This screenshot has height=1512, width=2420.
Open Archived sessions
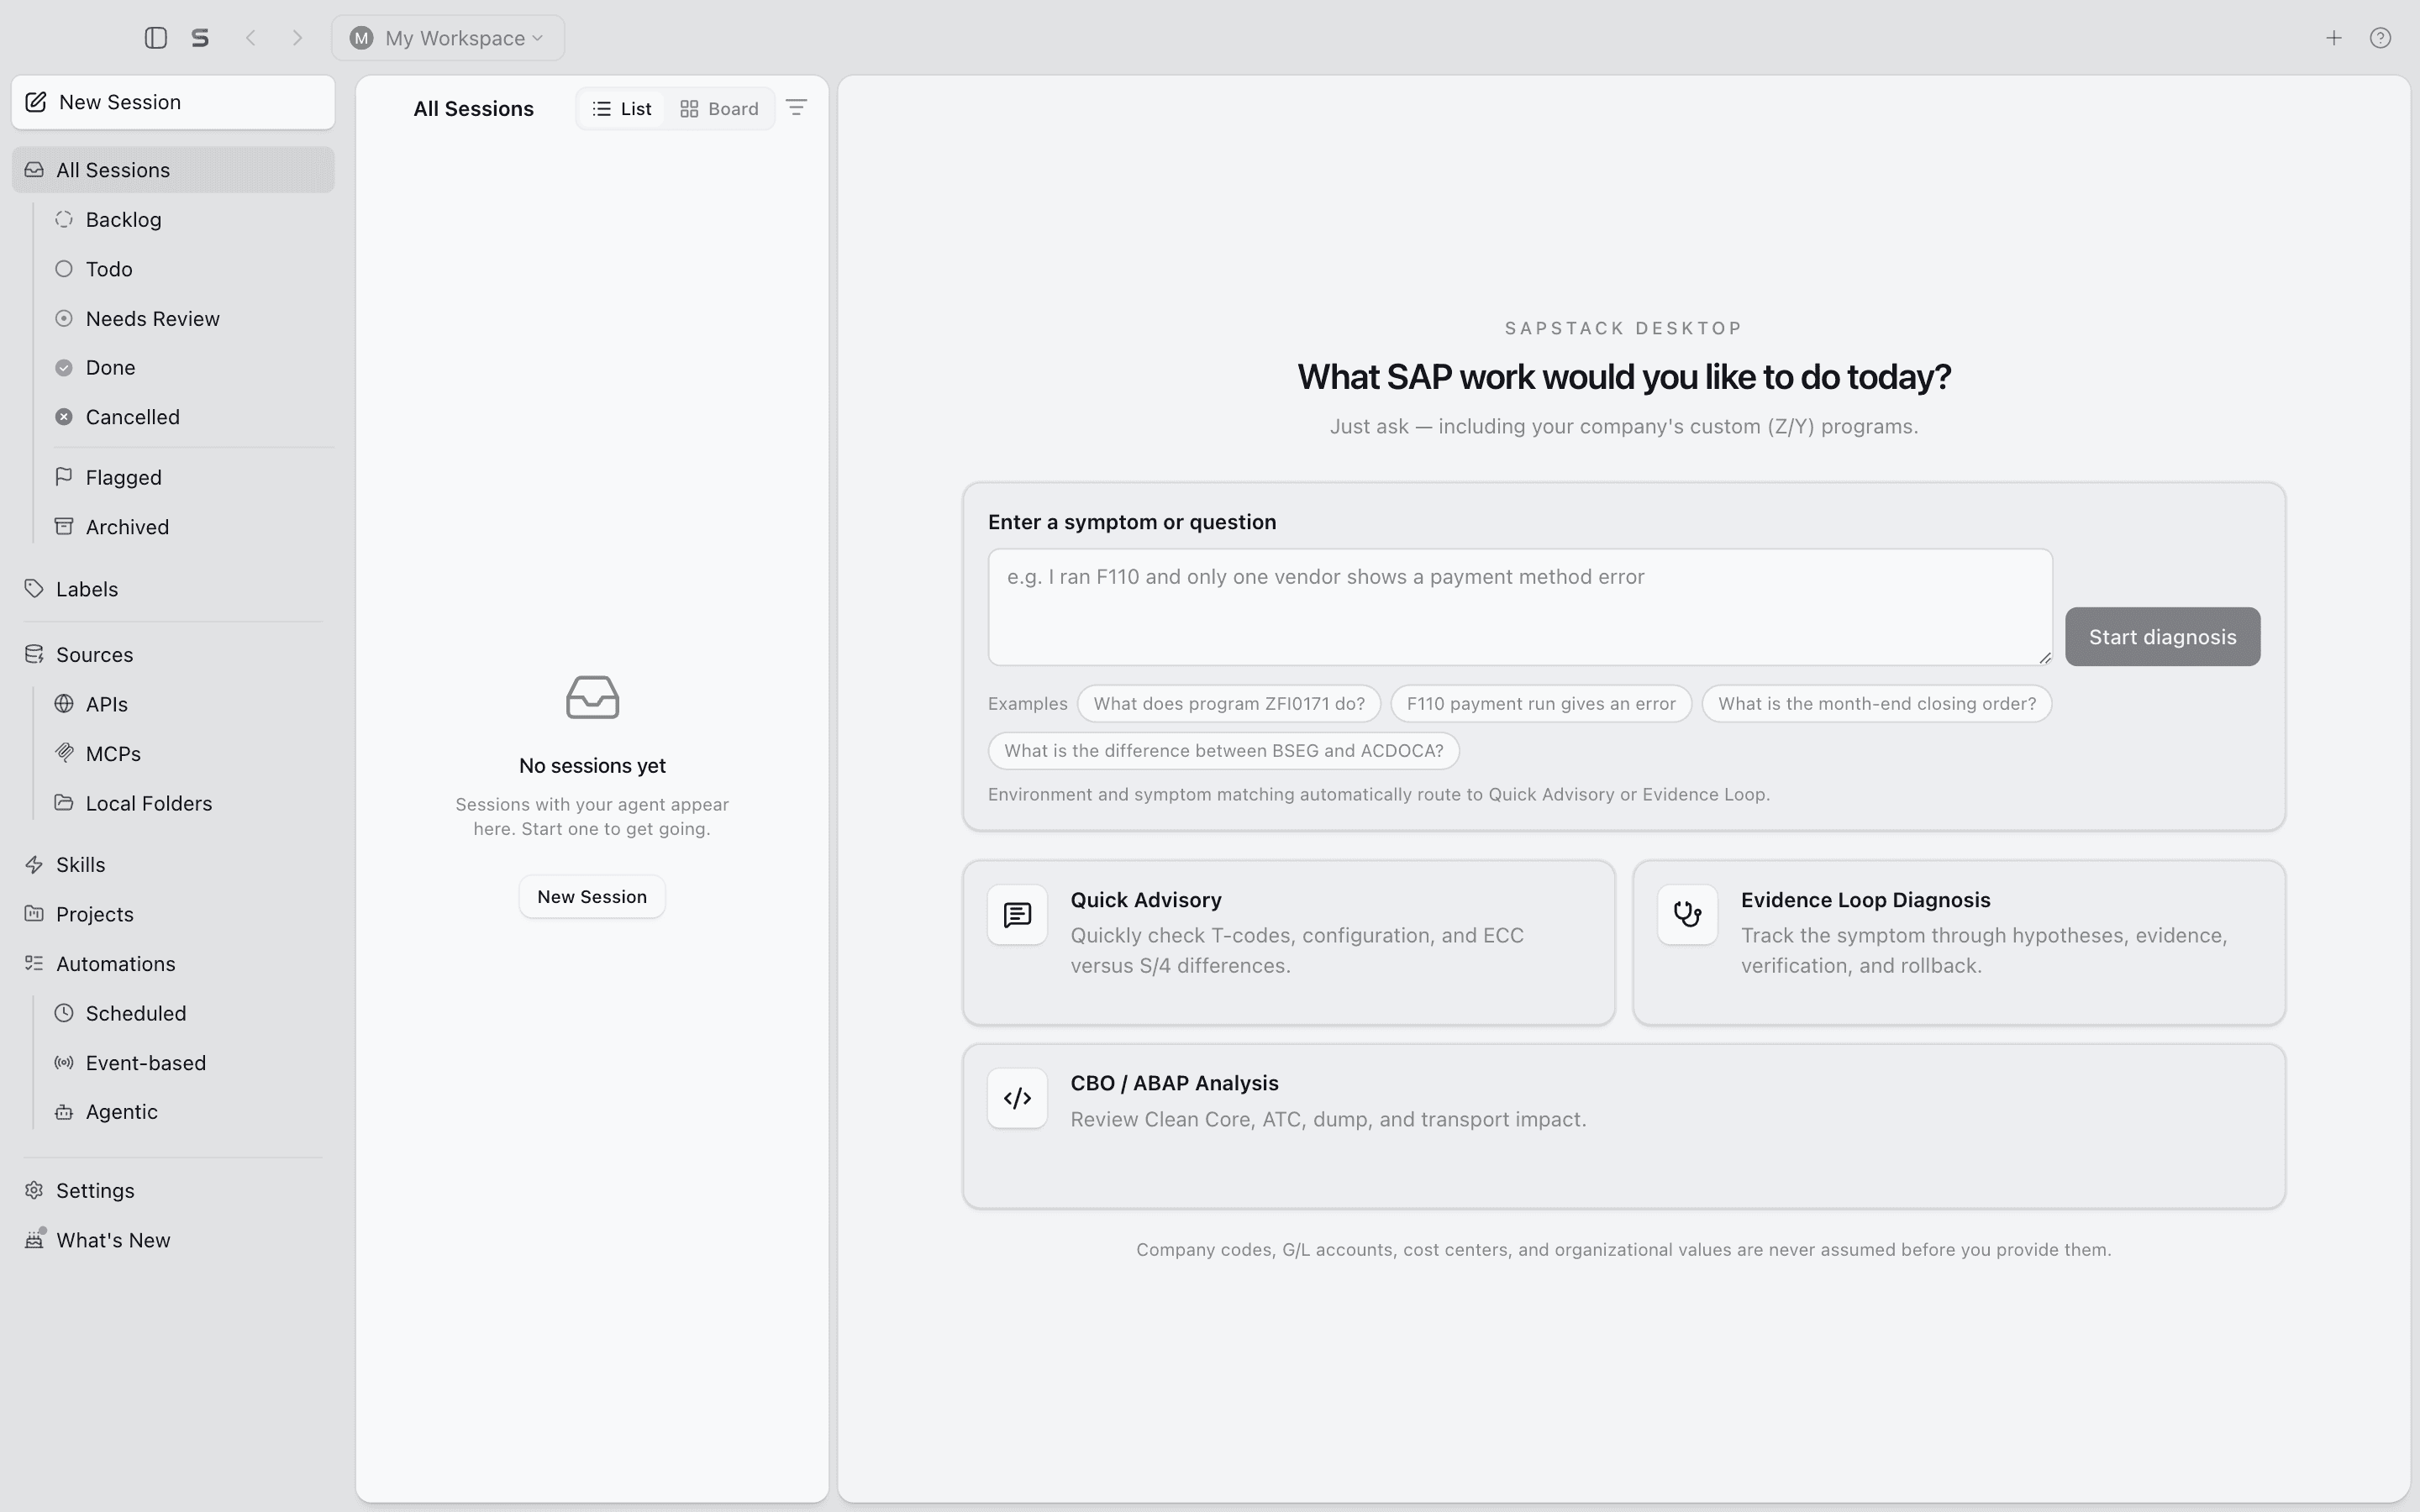[188, 527]
